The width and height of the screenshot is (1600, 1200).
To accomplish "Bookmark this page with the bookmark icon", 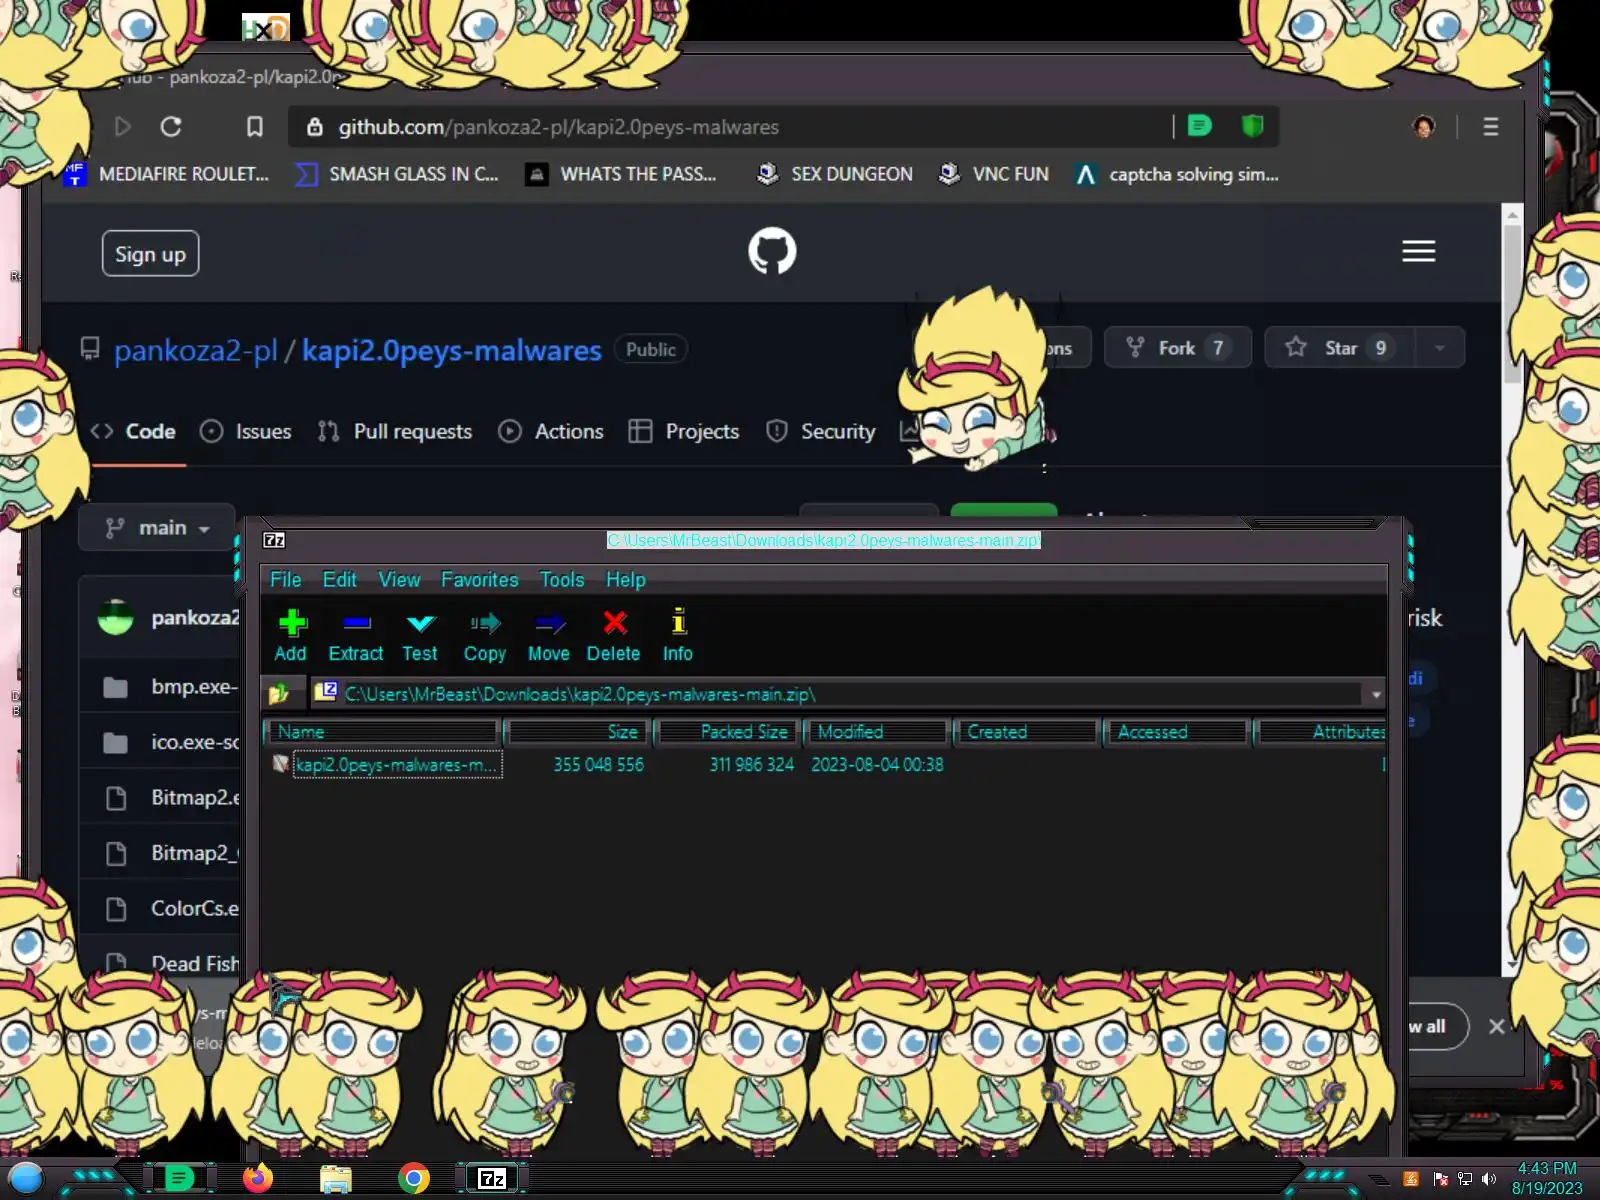I will point(255,127).
